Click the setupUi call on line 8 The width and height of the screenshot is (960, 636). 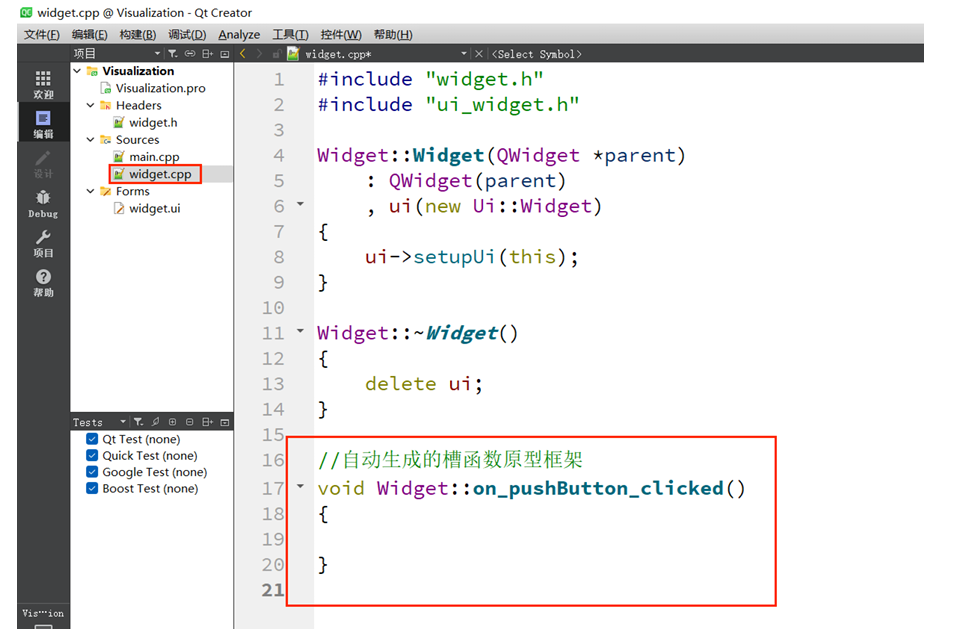454,256
